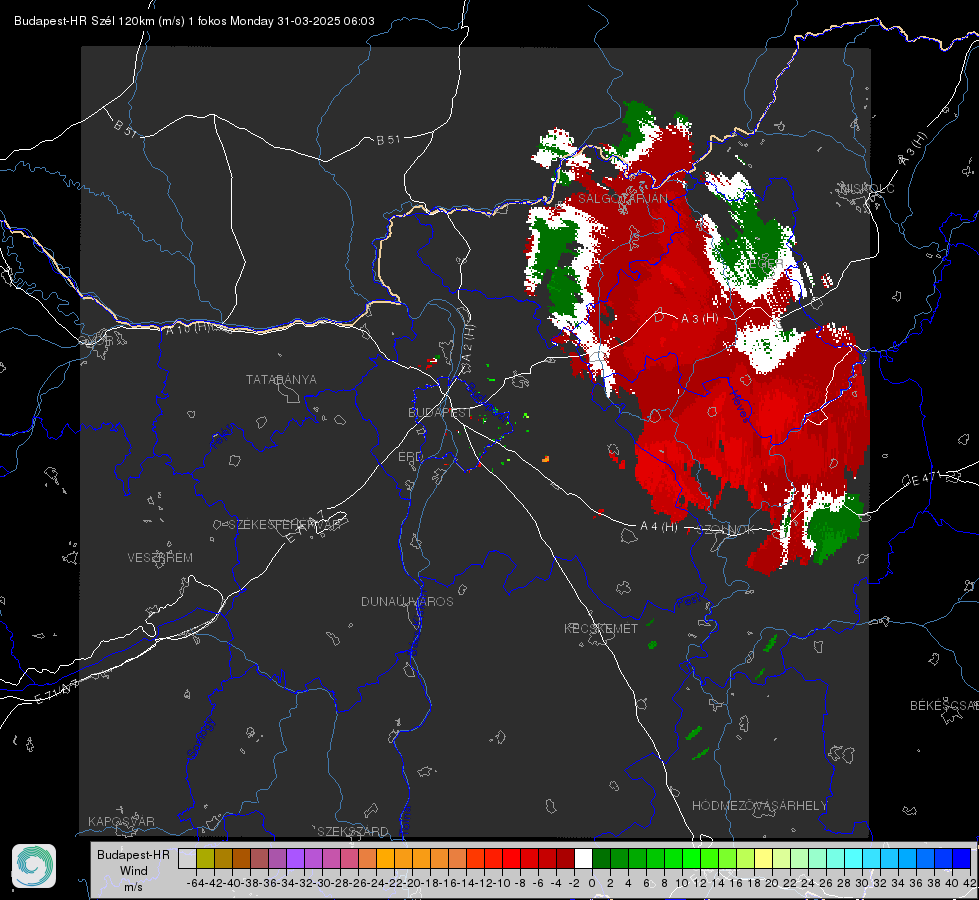
Task: Click the SZEKSZÁRD city label
Action: (x=353, y=831)
